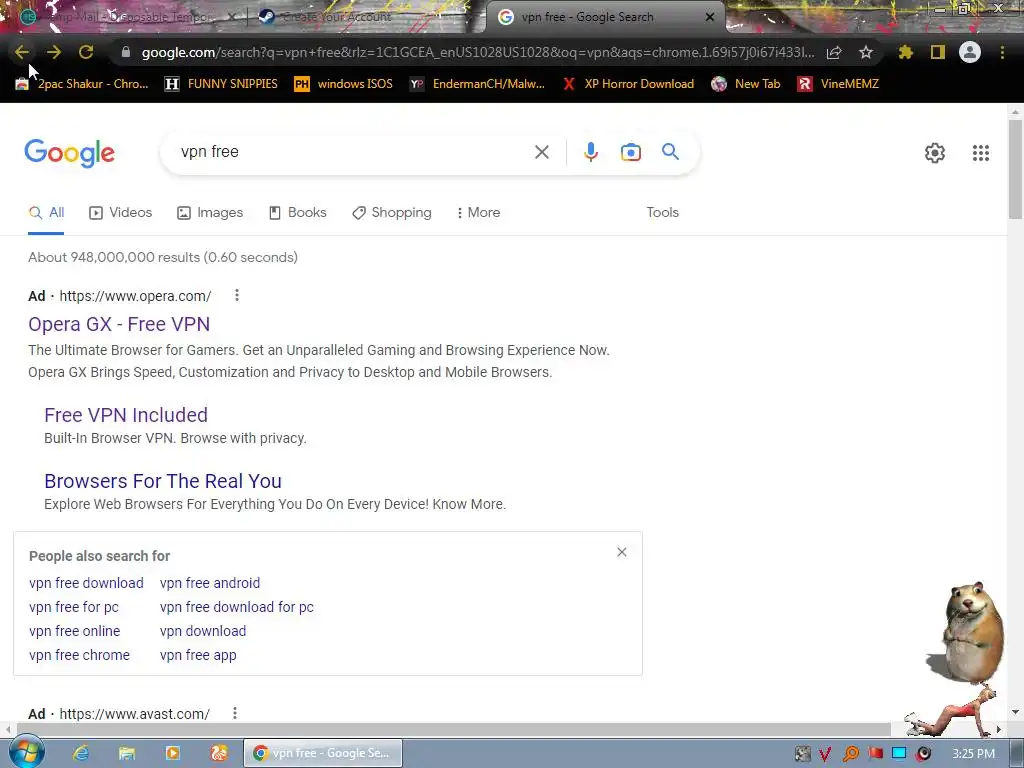
Task: Open the Free VPN Included sitelink
Action: point(126,415)
